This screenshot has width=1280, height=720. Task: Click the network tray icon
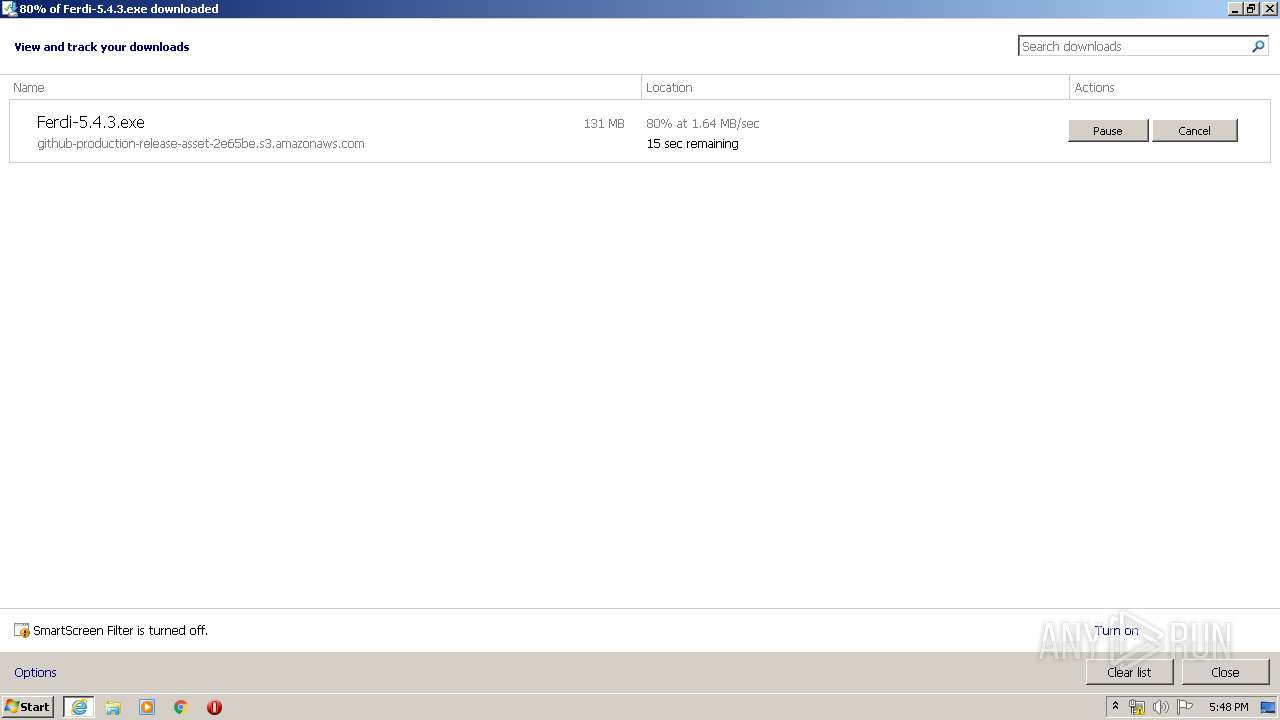pyautogui.click(x=1137, y=707)
